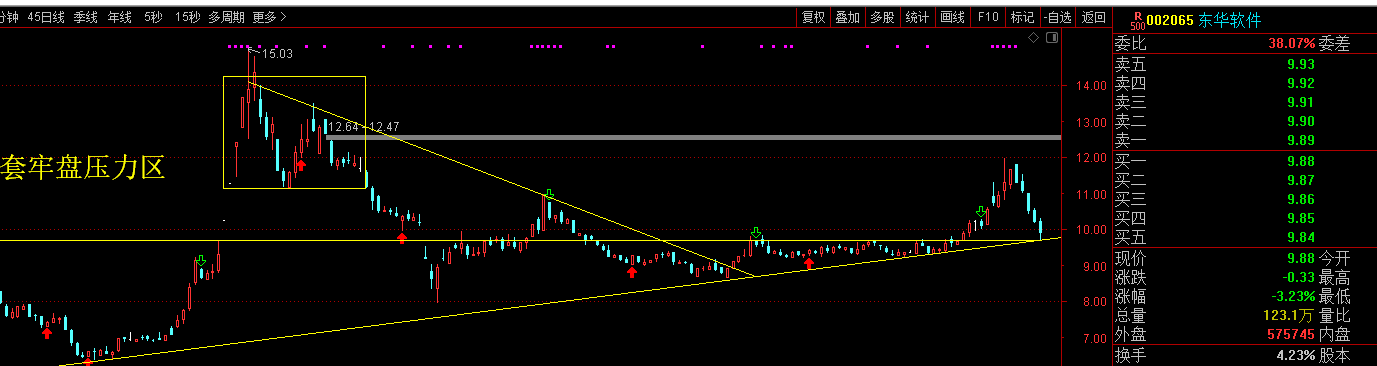Remove stock via -自选 button

[1057, 17]
